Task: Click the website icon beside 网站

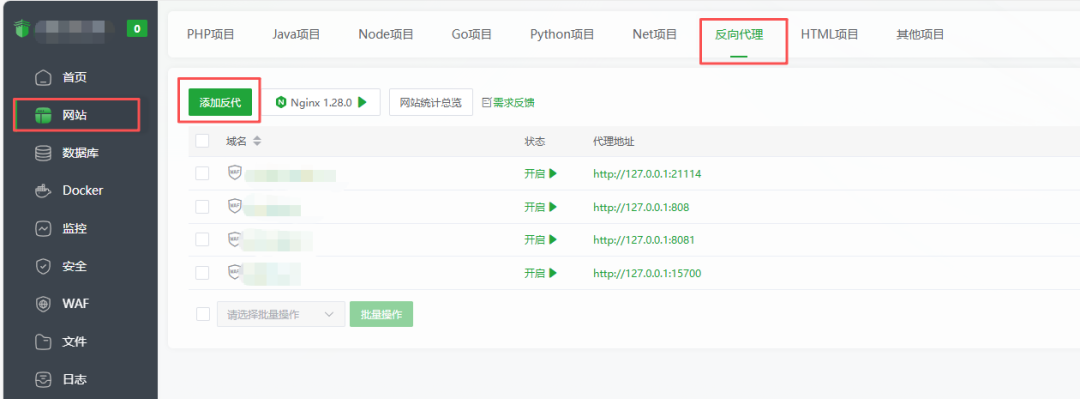Action: pos(43,115)
